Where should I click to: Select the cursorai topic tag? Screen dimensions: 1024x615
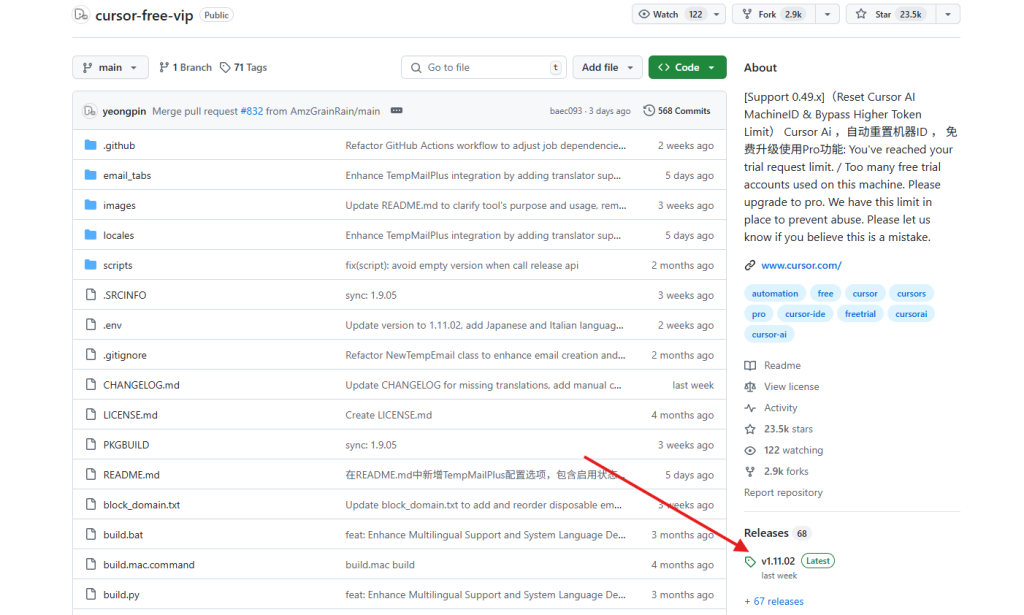(x=911, y=314)
